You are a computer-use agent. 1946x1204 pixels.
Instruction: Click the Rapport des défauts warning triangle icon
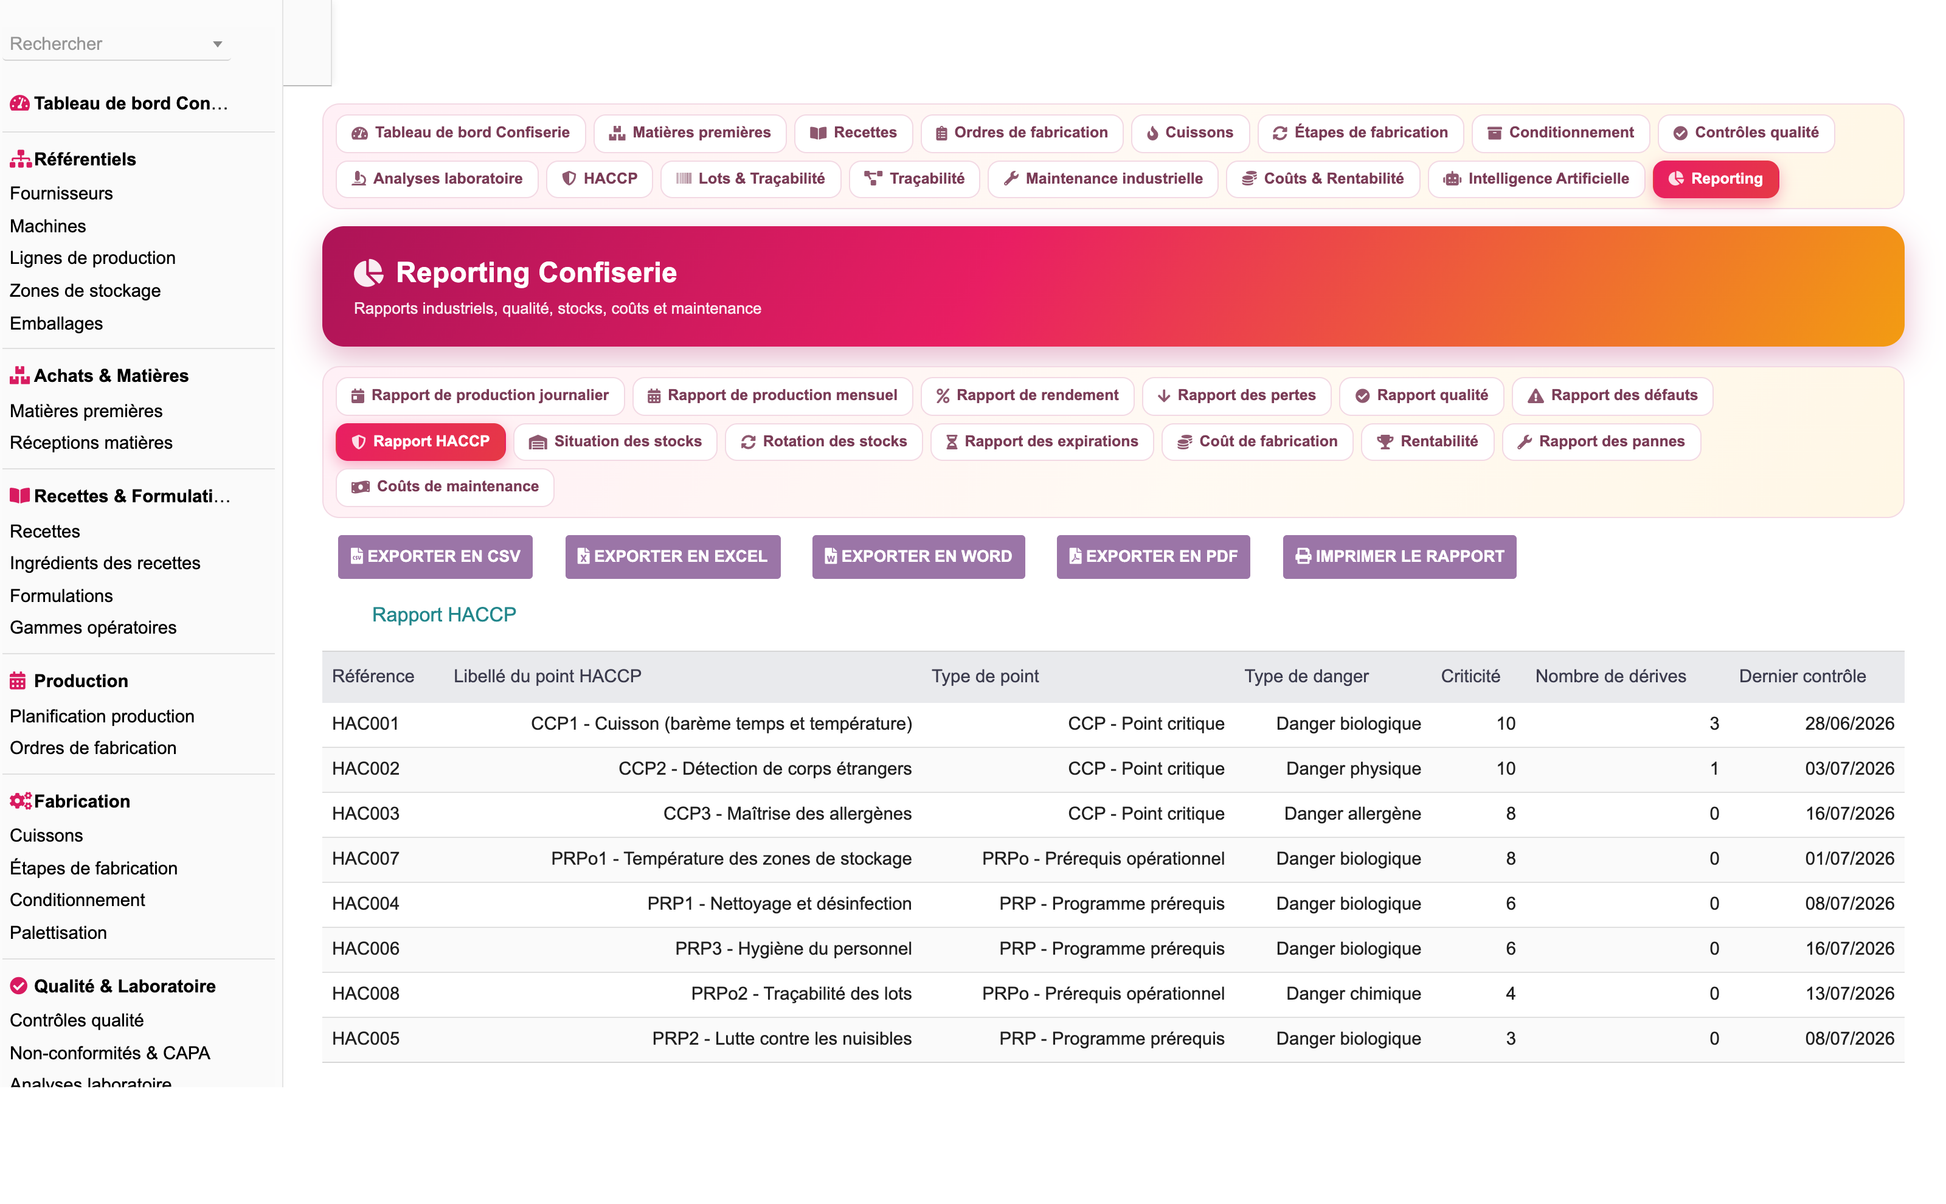pyautogui.click(x=1536, y=396)
